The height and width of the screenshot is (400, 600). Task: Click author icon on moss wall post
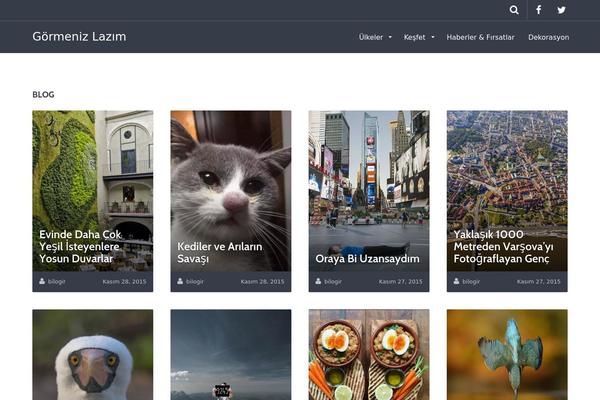(x=42, y=281)
